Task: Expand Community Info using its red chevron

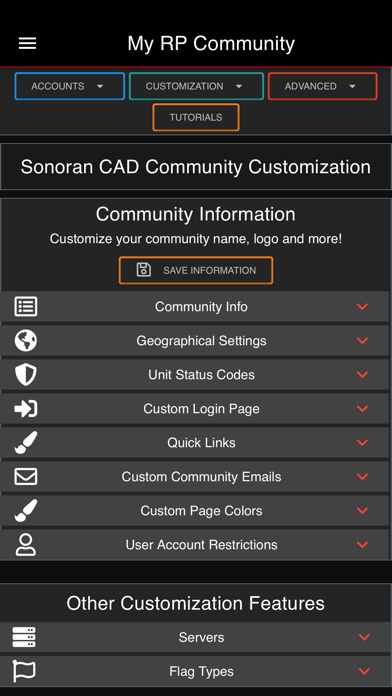Action: [363, 307]
